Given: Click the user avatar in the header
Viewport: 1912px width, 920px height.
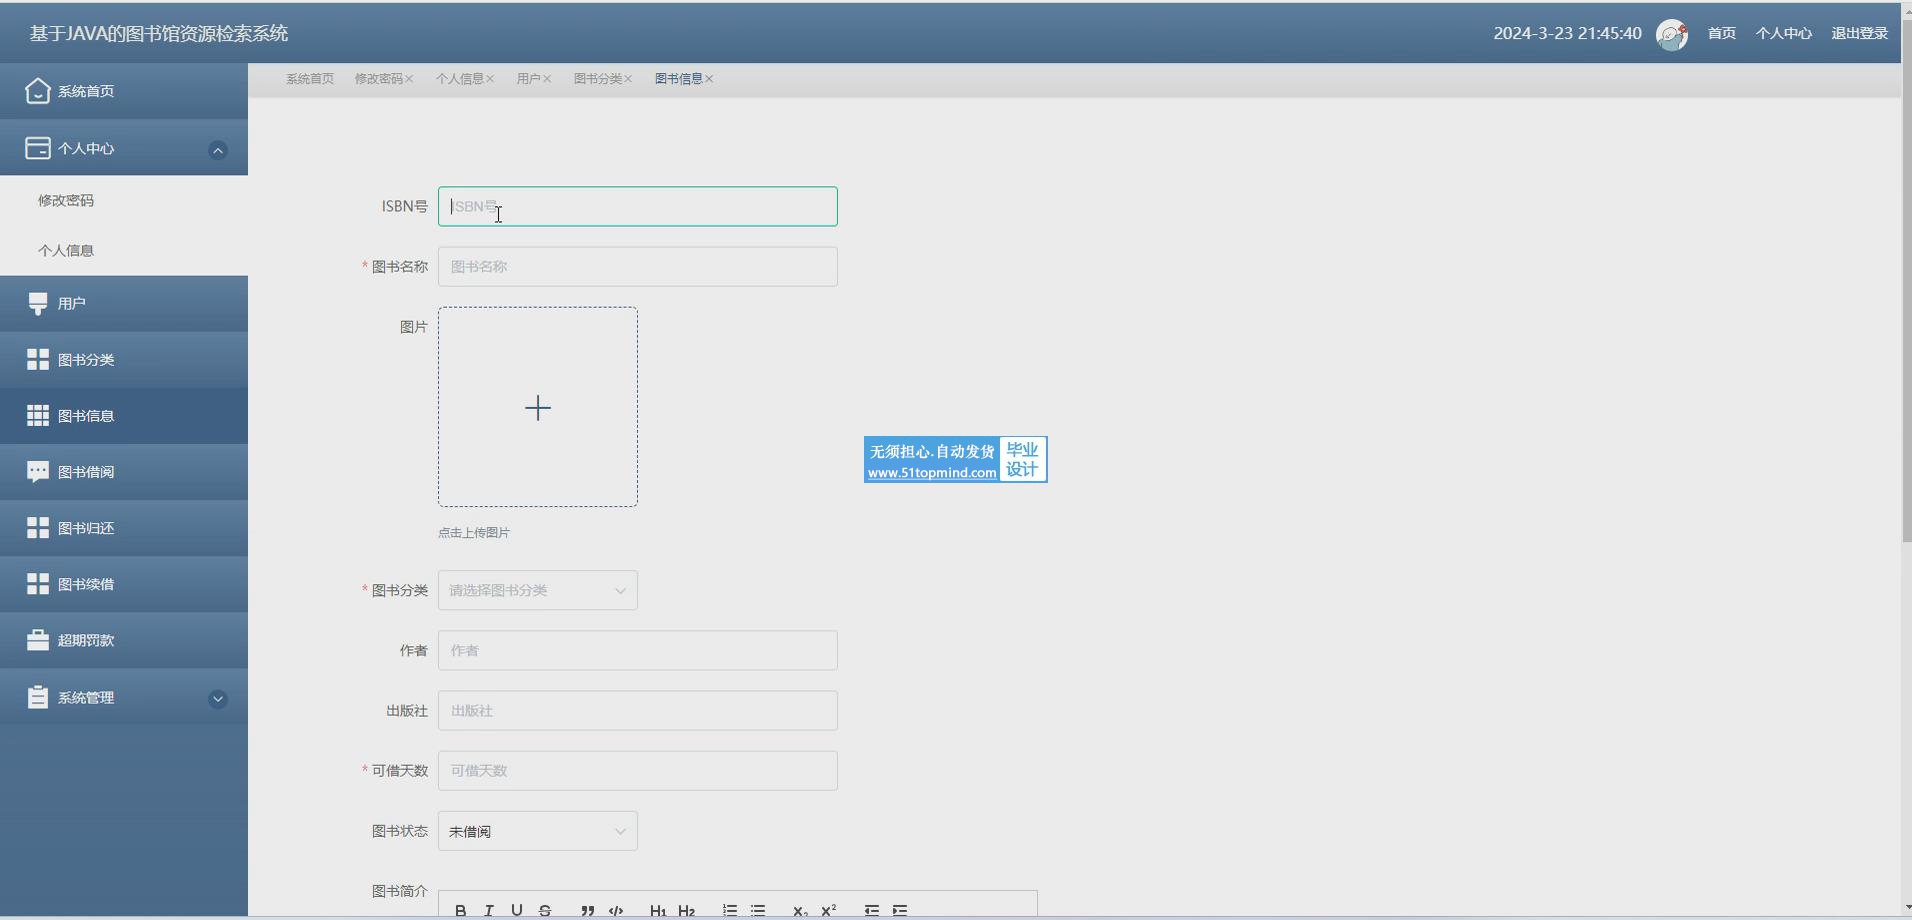Looking at the screenshot, I should pos(1671,34).
